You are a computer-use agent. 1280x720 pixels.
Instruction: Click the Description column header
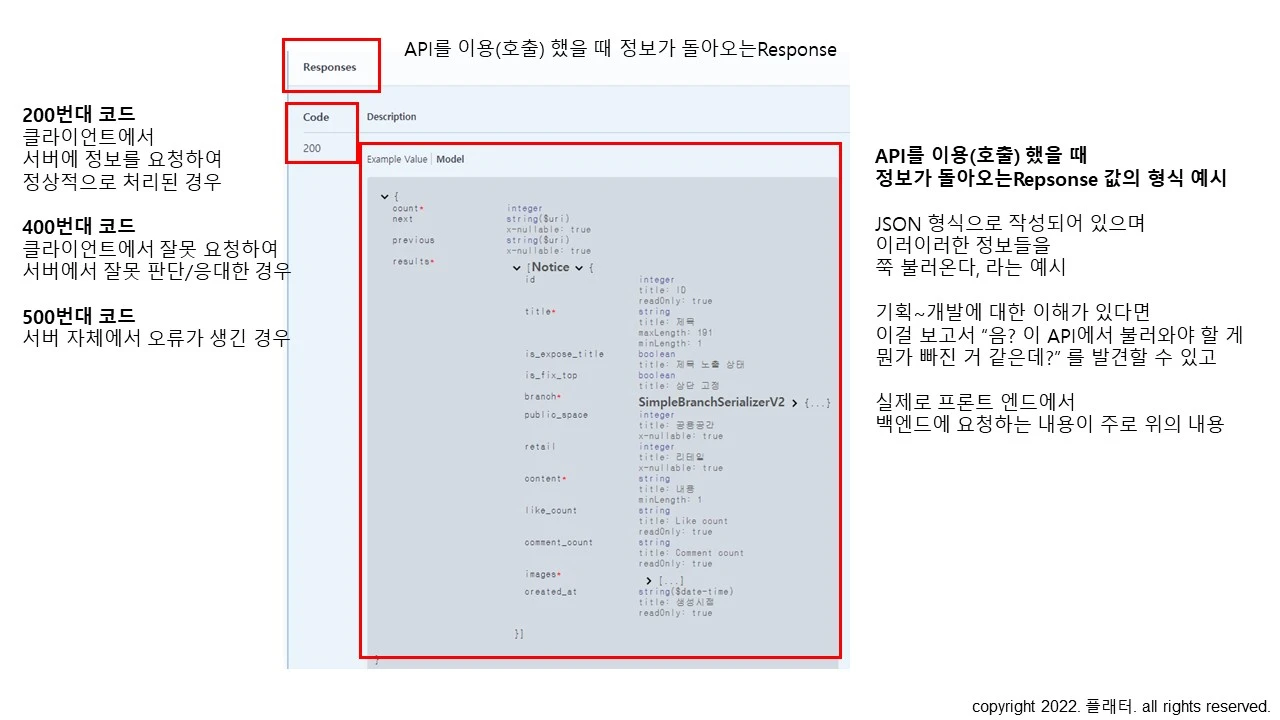[391, 117]
